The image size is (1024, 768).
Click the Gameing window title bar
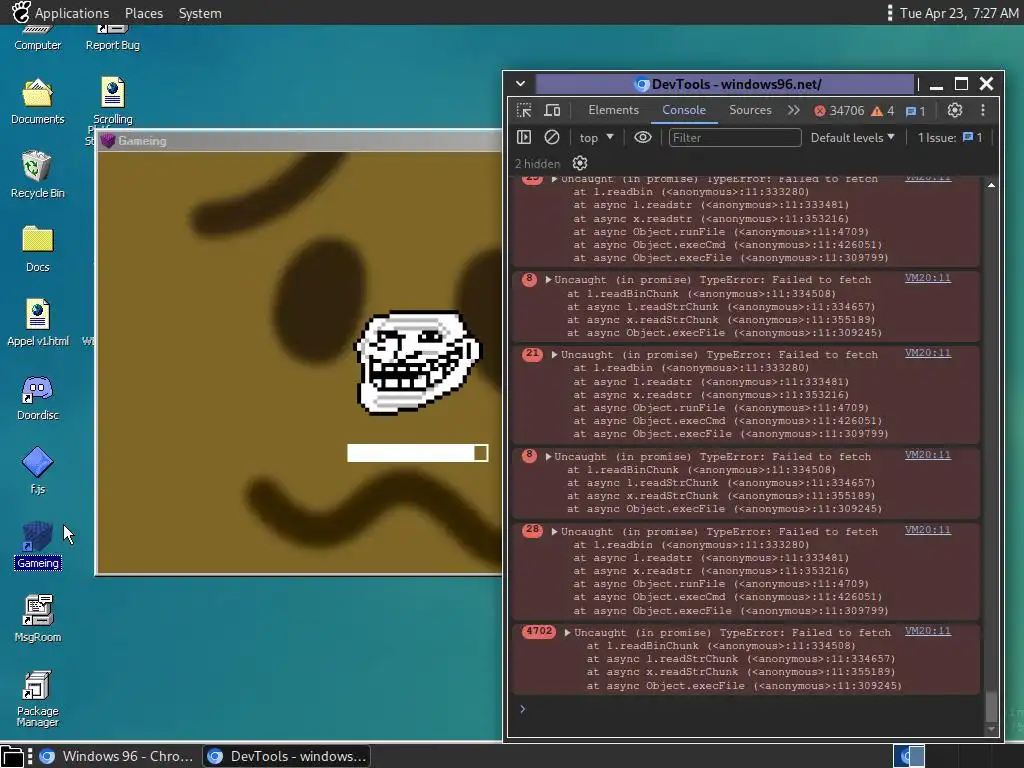(299, 141)
